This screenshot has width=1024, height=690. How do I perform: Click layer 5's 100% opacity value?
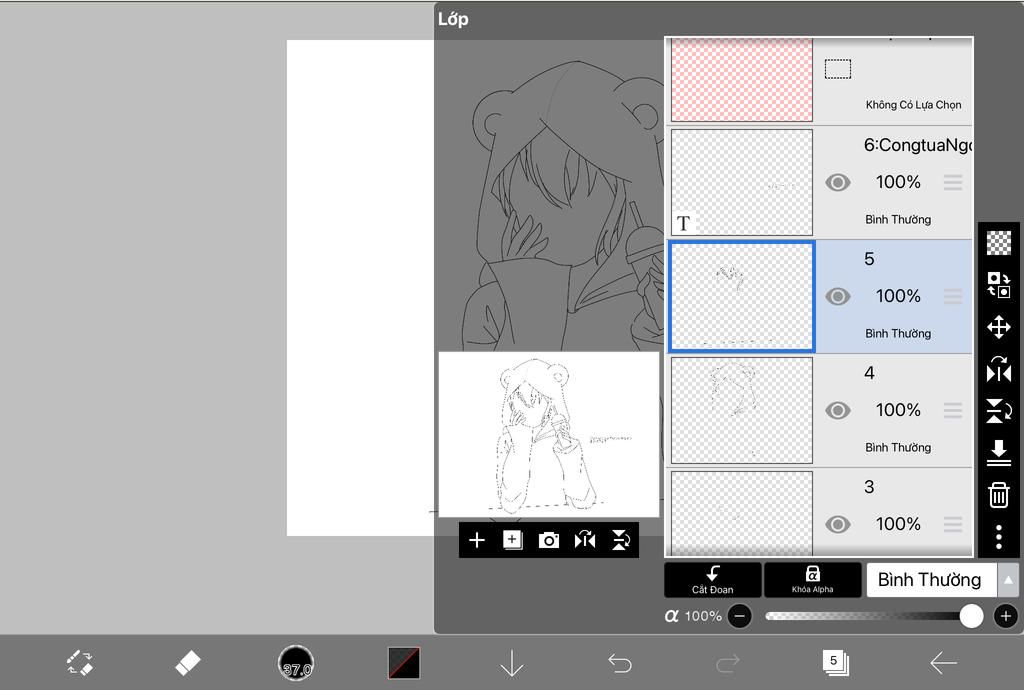pos(898,296)
